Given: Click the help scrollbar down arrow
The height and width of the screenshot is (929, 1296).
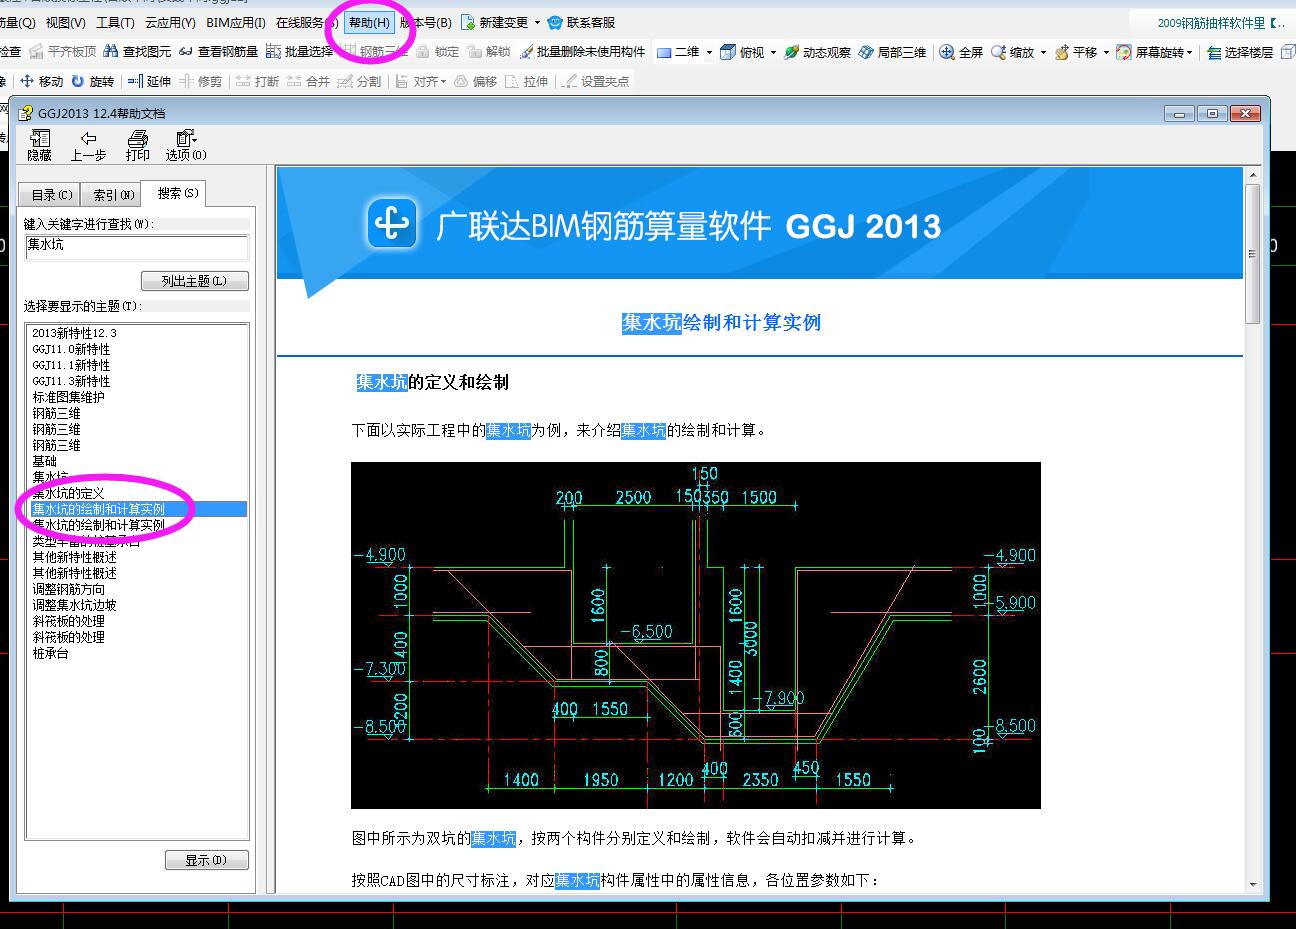Looking at the screenshot, I should 1252,884.
